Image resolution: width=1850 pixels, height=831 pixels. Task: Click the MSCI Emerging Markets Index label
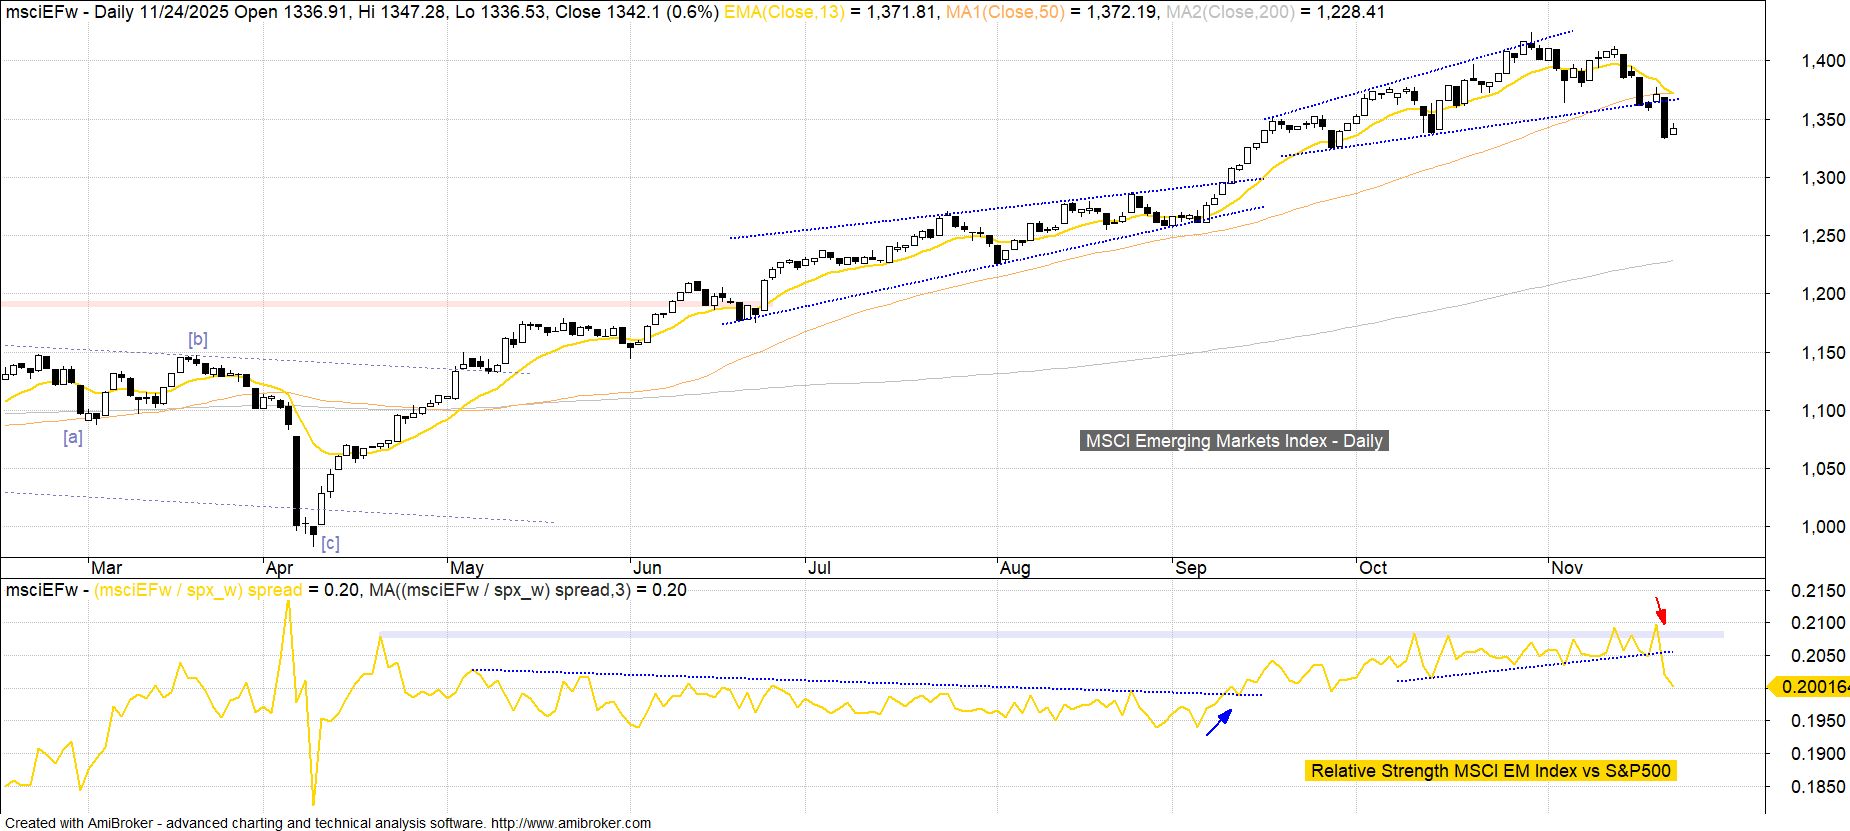tap(1234, 441)
